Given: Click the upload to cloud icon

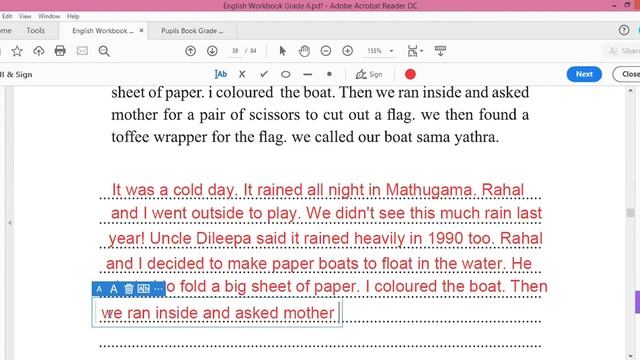Looking at the screenshot, I should [38, 51].
